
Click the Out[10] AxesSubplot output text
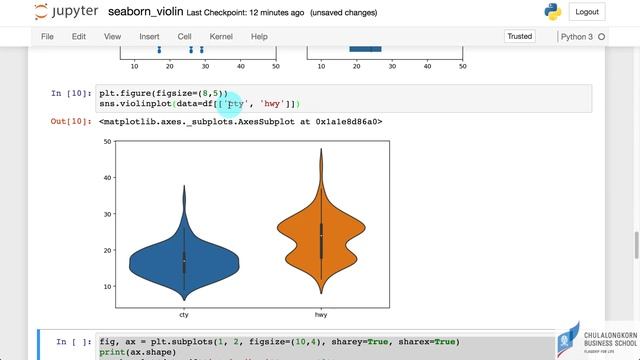240,122
